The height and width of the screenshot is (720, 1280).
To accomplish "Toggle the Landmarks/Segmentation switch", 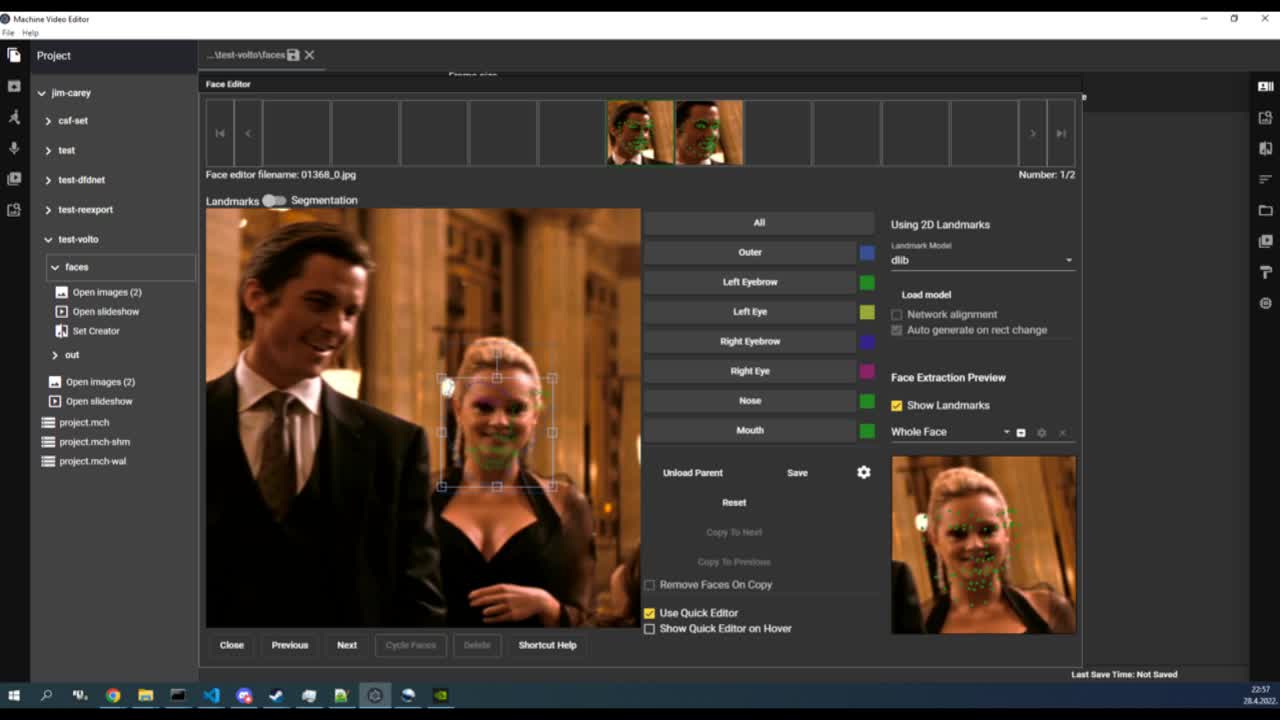I will tap(274, 201).
